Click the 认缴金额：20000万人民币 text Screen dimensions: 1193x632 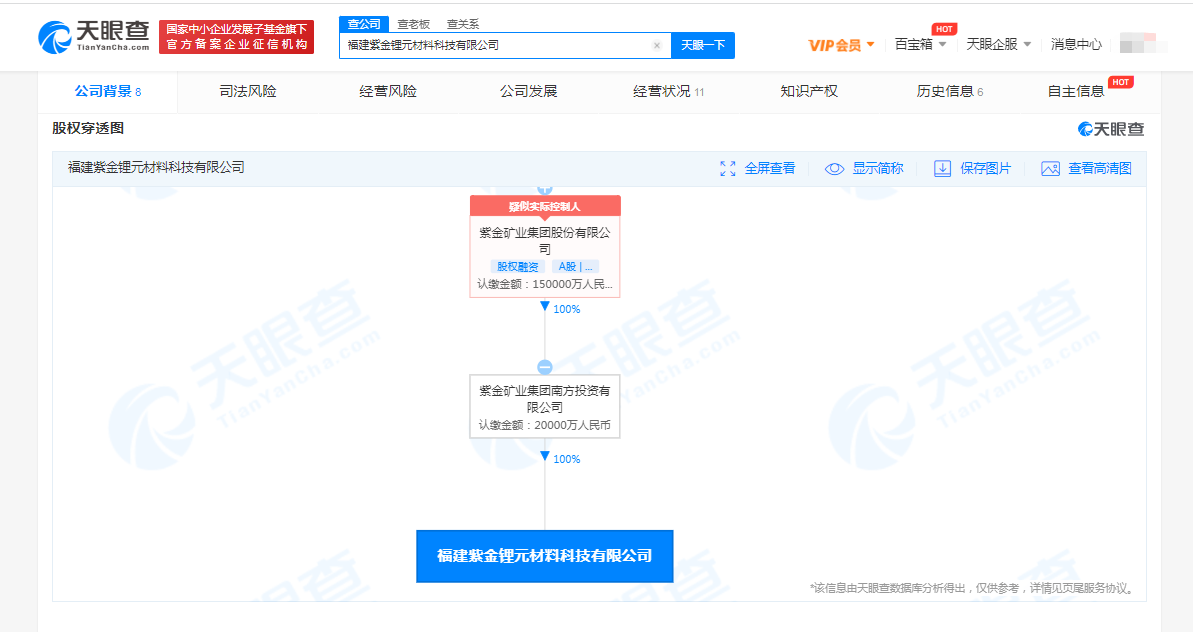click(545, 425)
